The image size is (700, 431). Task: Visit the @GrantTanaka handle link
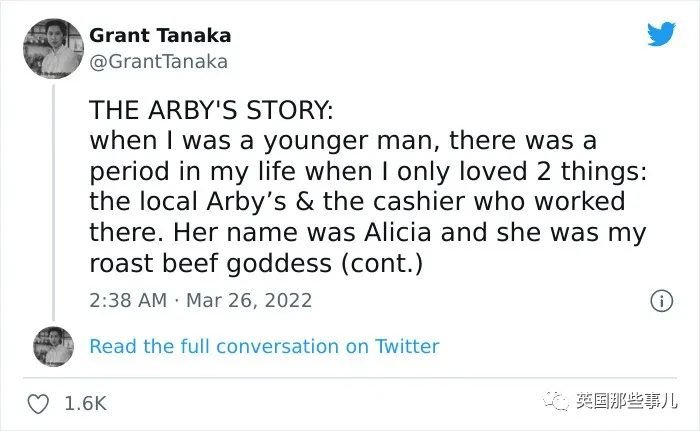tap(158, 61)
